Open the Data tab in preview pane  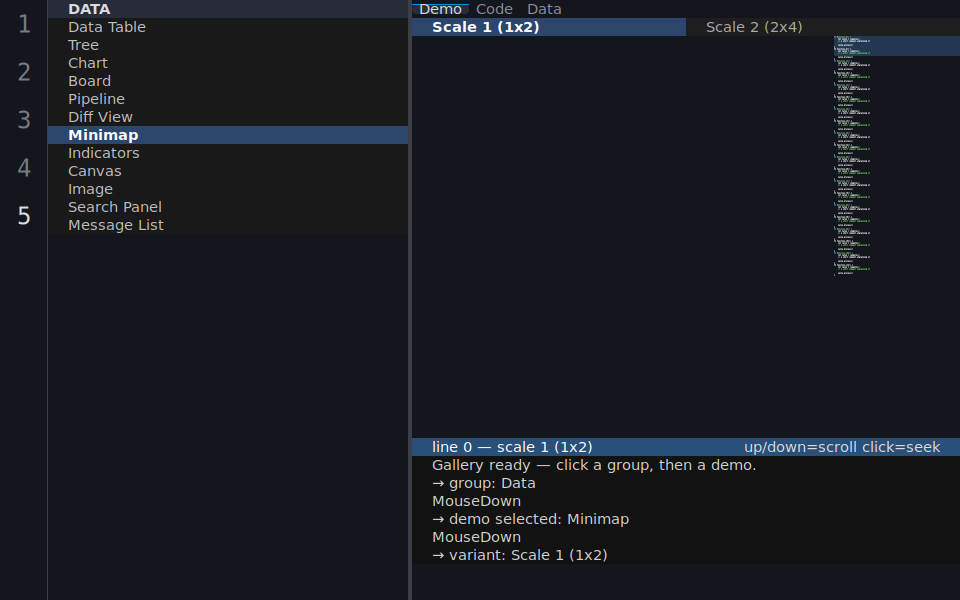tap(544, 9)
